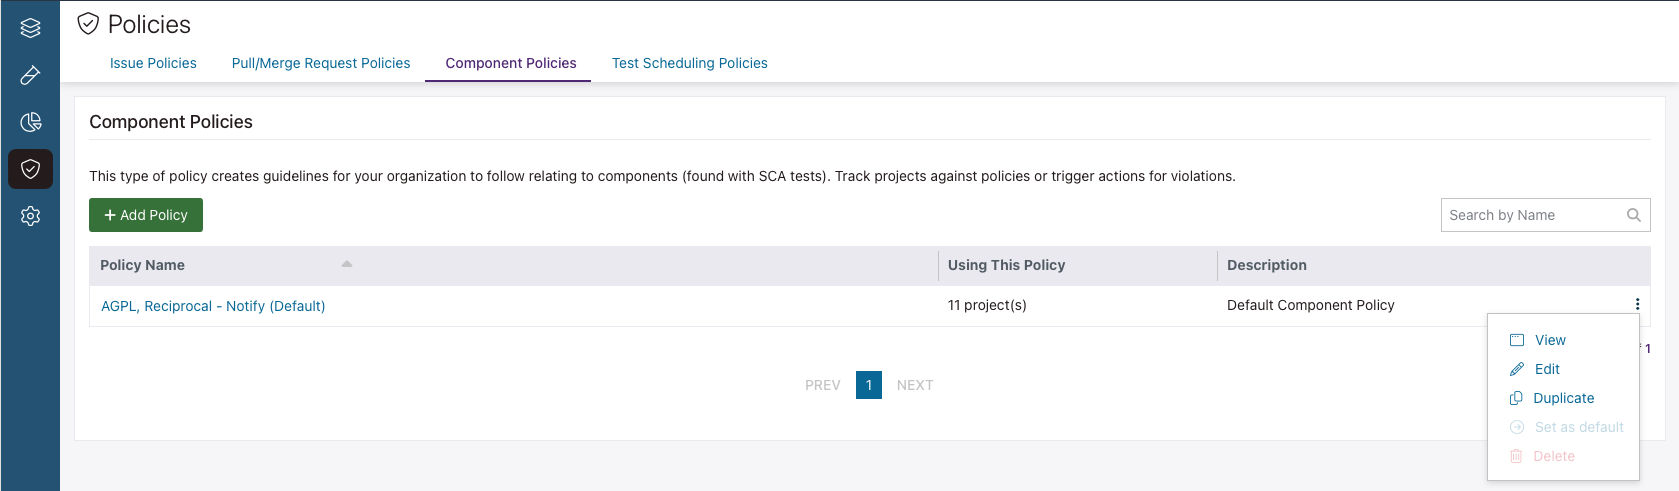Go to page 1 in pagination
Viewport: 1679px width, 491px height.
[x=868, y=385]
